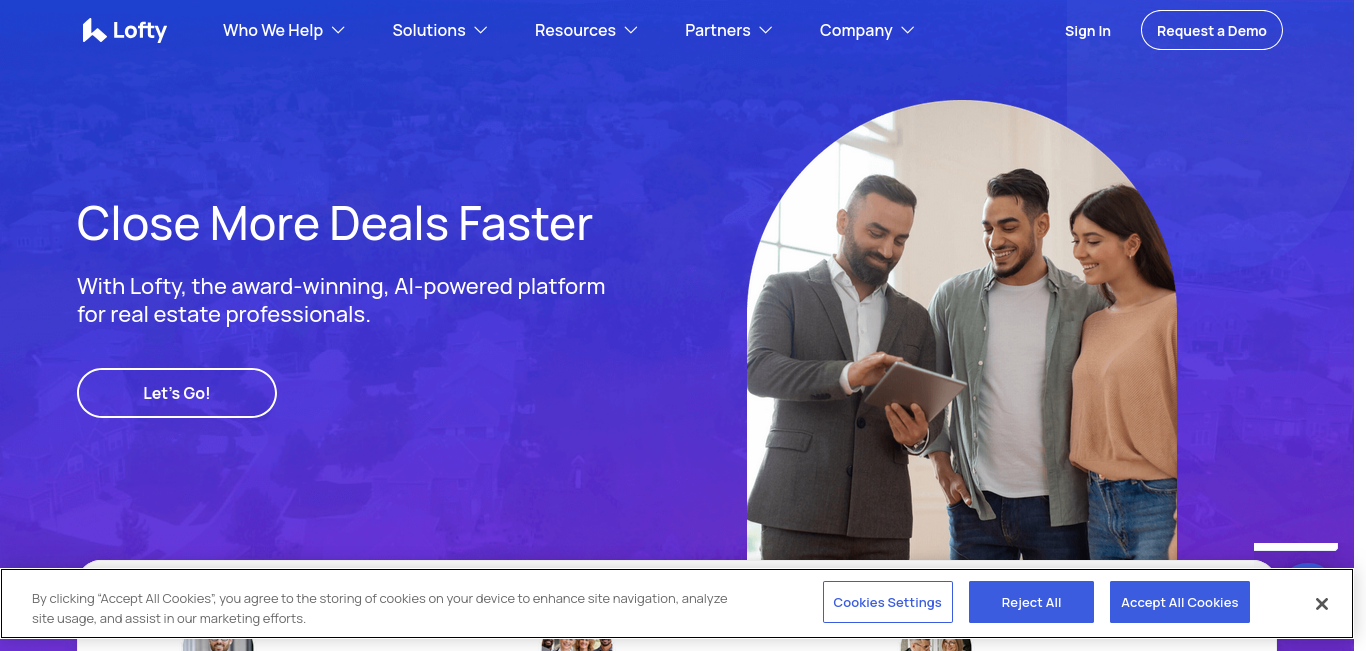This screenshot has height=651, width=1366.
Task: Click the Let's Go! button
Action: (x=177, y=393)
